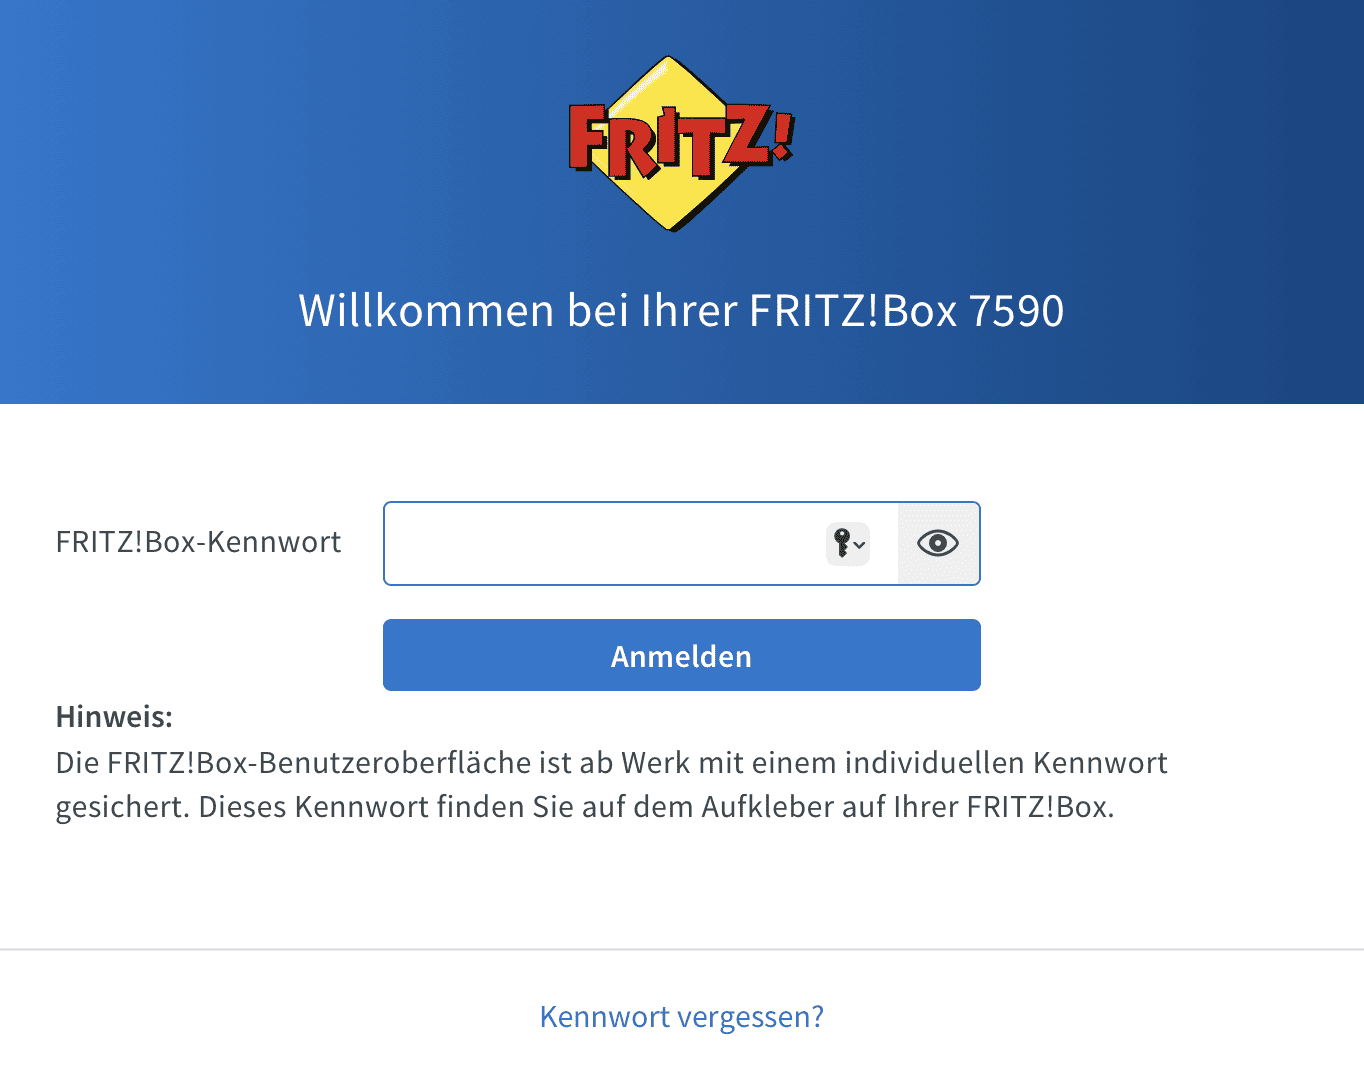Click the gray divider above Kennwort vergessen
This screenshot has height=1070, width=1364.
(x=682, y=949)
